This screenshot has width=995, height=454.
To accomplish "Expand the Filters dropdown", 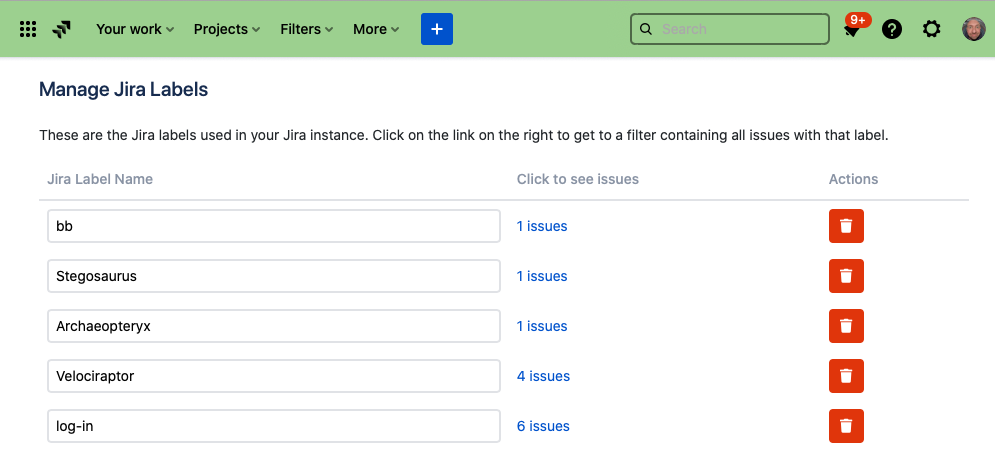I will coord(306,29).
